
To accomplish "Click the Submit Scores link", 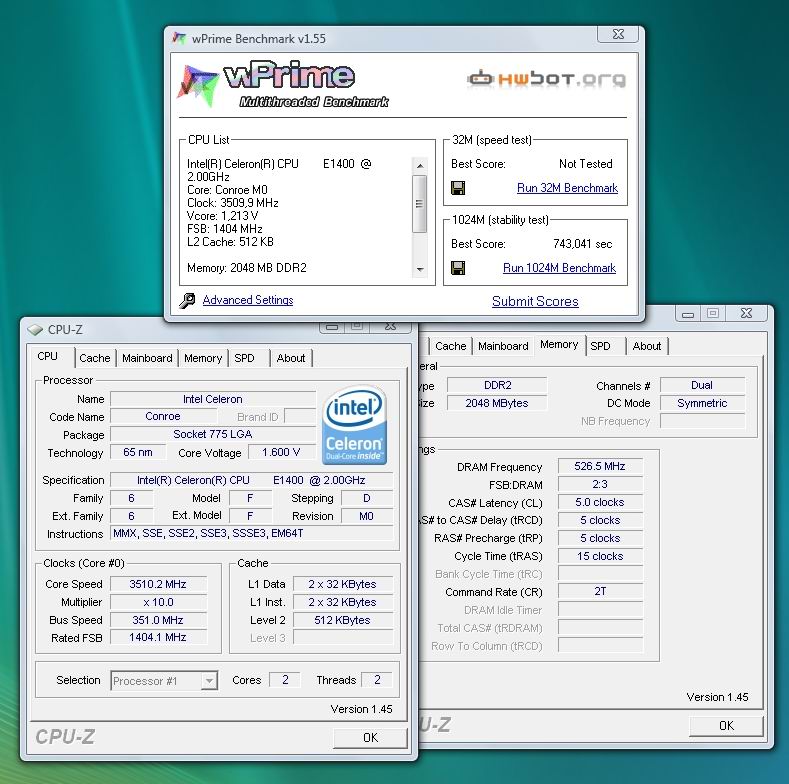I will (x=535, y=301).
